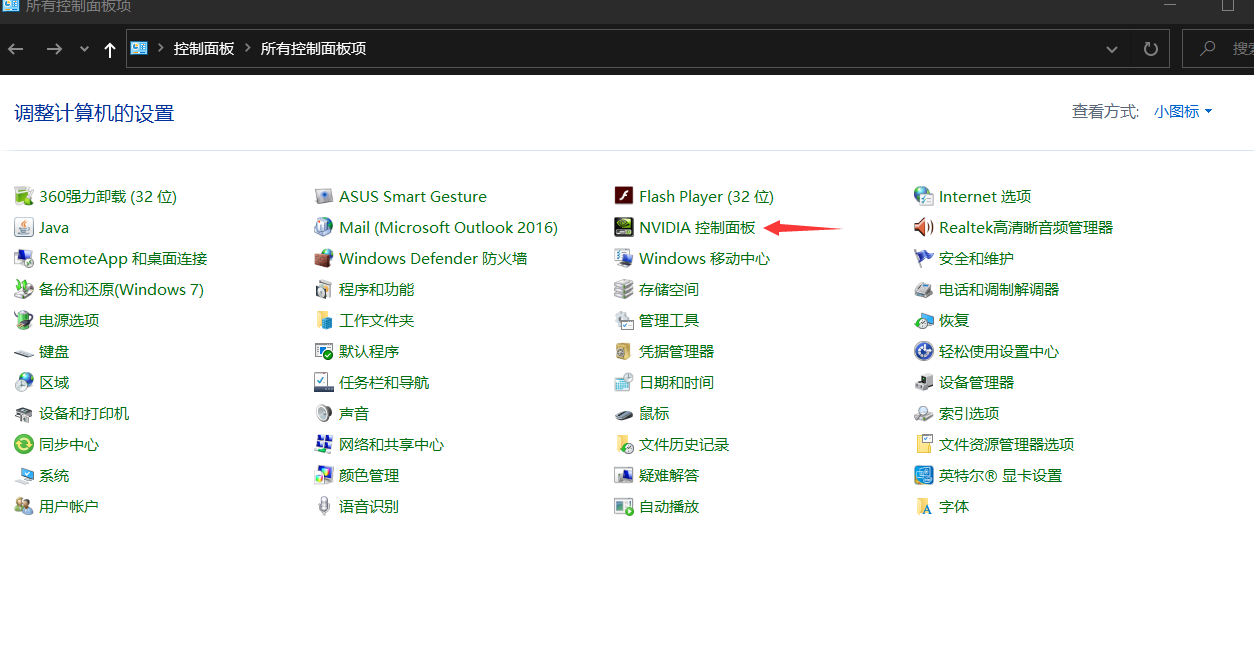The height and width of the screenshot is (648, 1254).
Task: Click the 语音识别 microphone icon
Action: point(324,506)
